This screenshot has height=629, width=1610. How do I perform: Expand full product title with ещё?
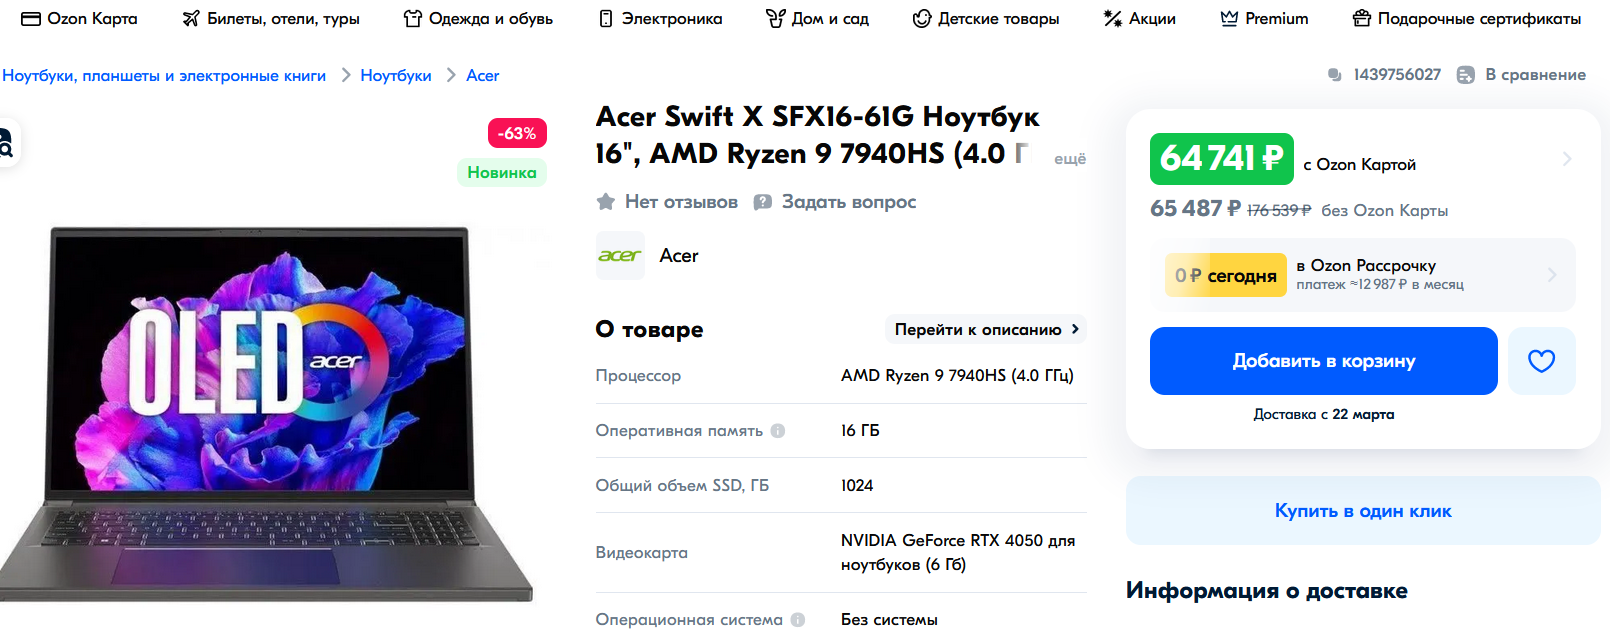(1069, 159)
